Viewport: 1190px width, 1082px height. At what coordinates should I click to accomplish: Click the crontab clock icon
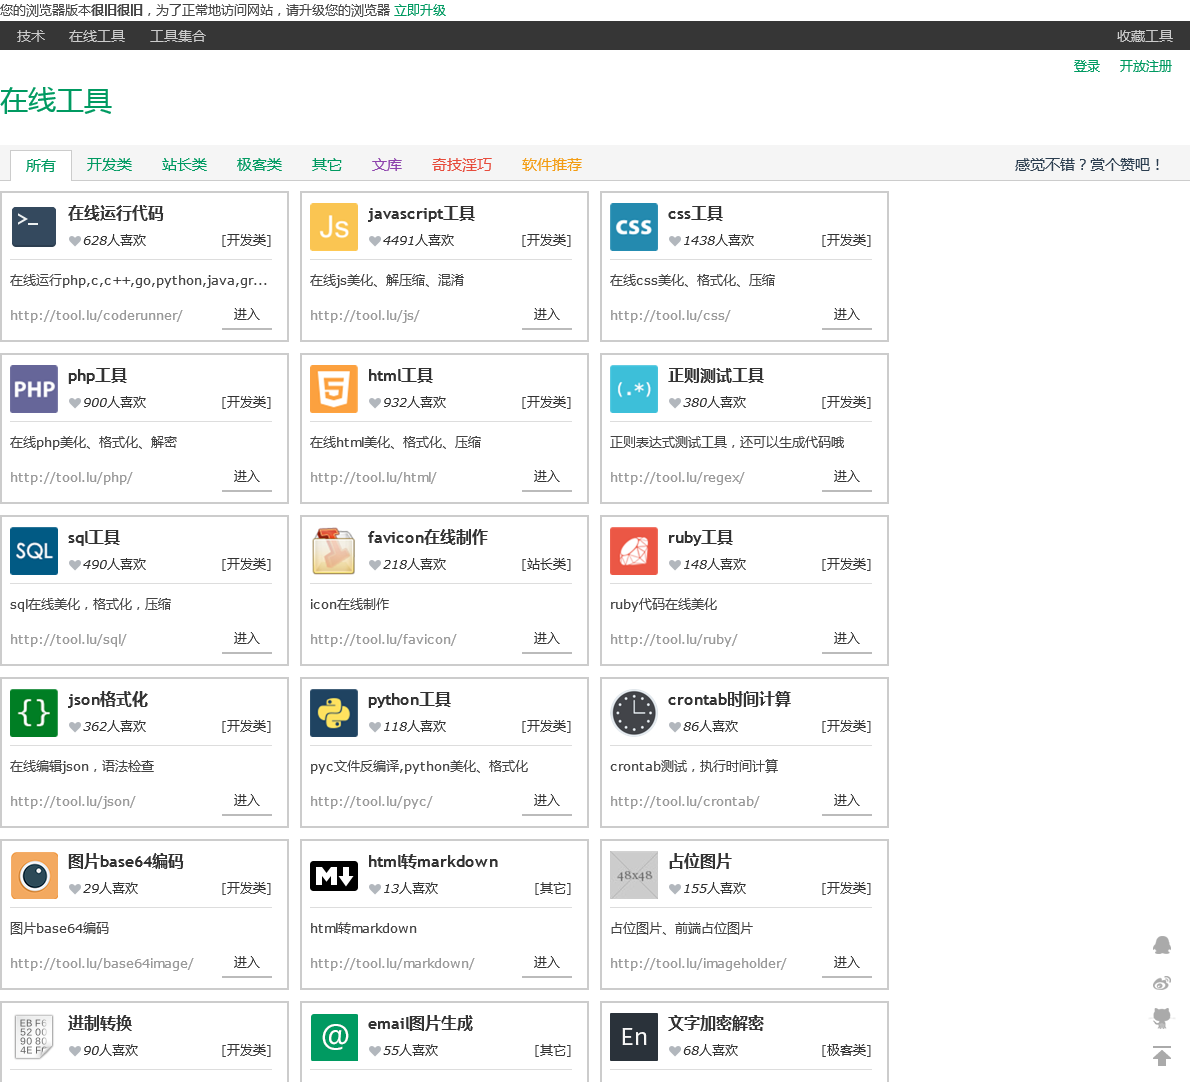coord(634,713)
